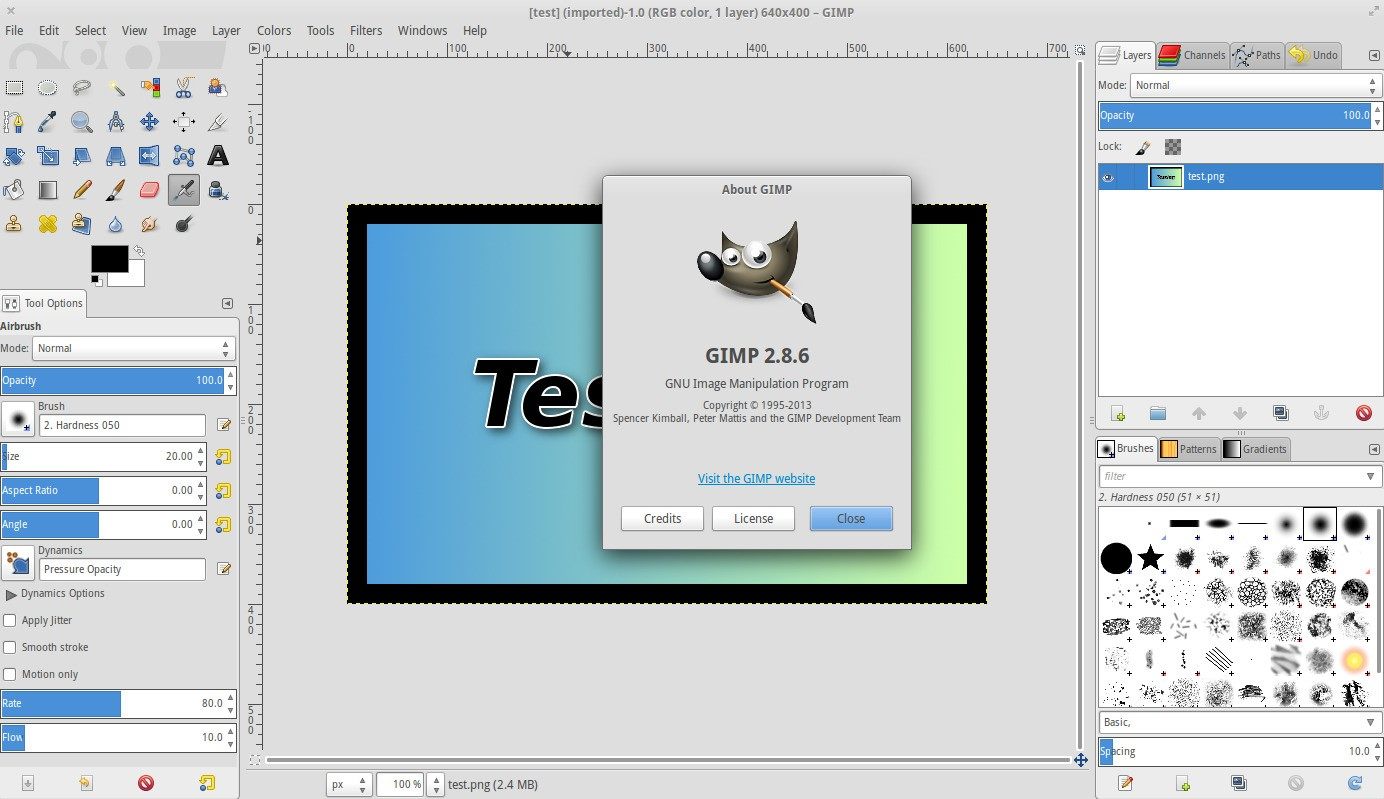
Task: Open the Filters menu
Action: (366, 30)
